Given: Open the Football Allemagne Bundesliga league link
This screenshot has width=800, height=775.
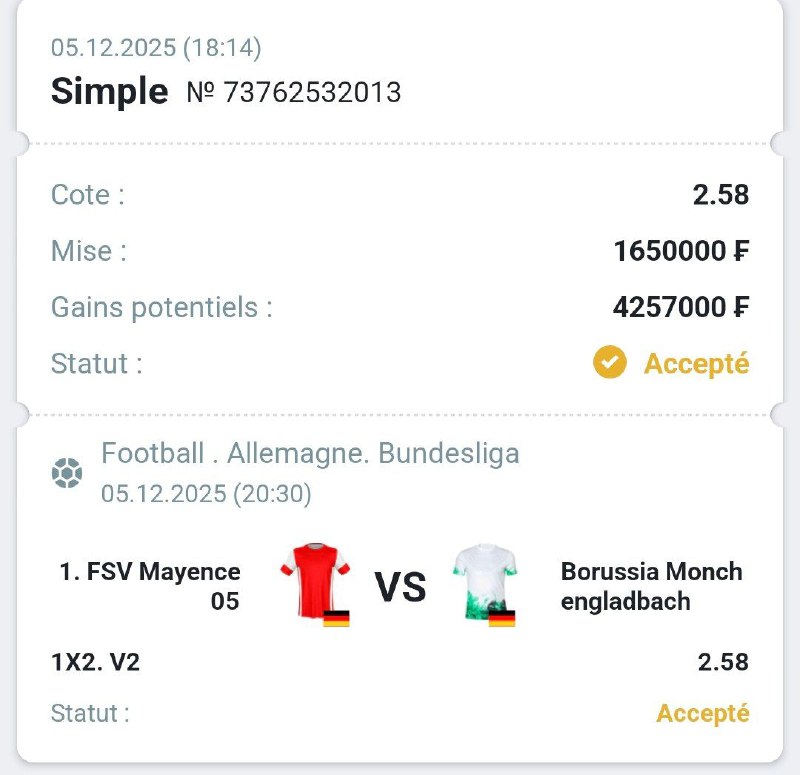Looking at the screenshot, I should (310, 453).
